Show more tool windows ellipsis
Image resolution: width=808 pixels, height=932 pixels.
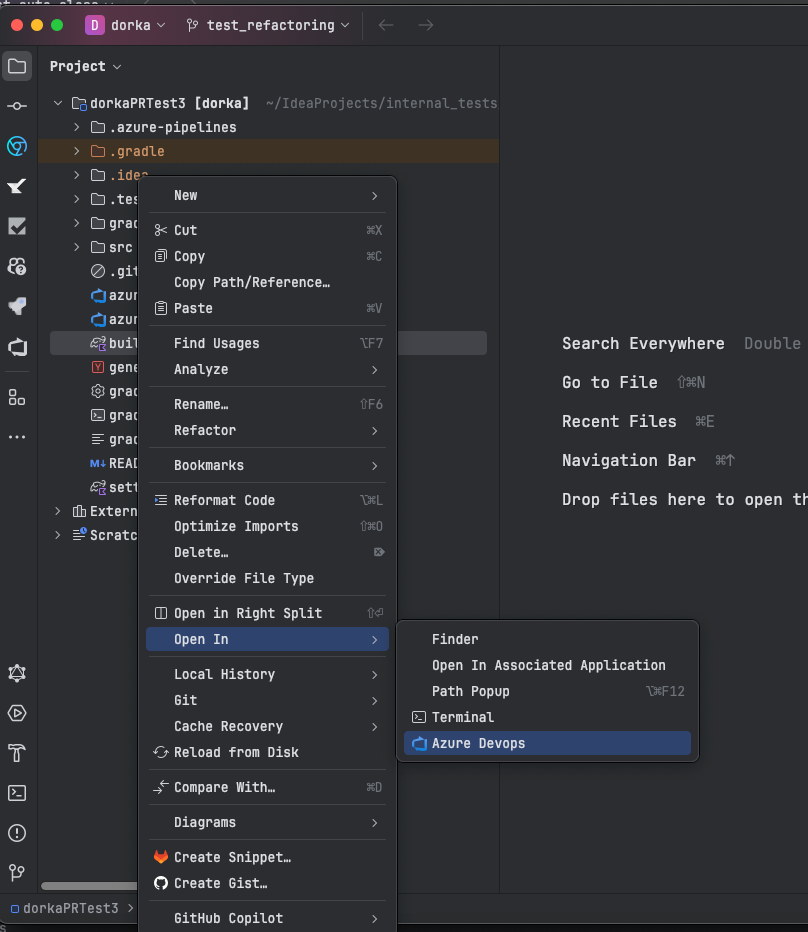click(x=17, y=437)
